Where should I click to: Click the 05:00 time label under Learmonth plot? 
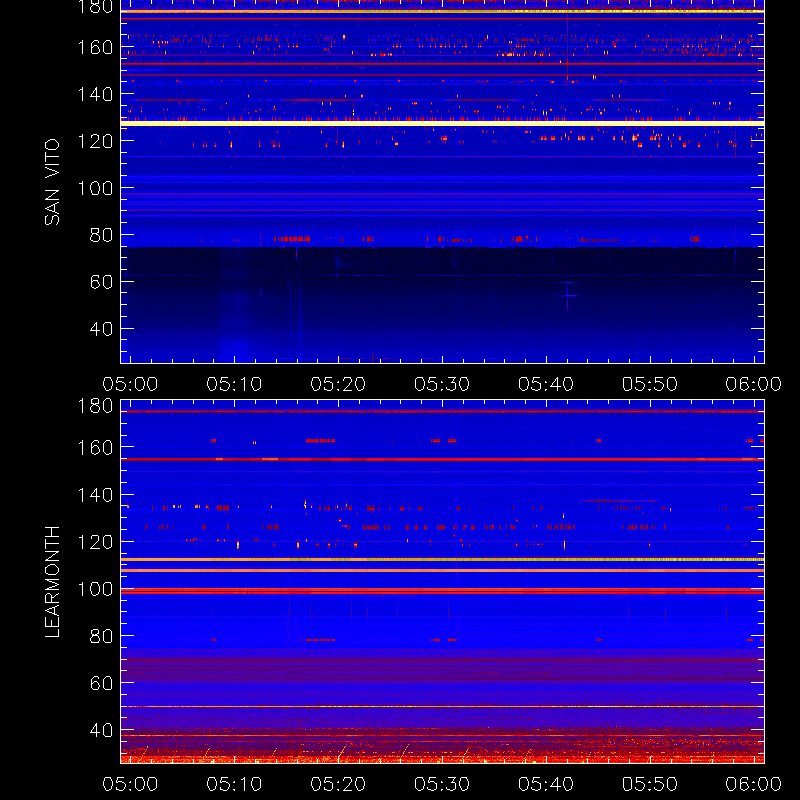(130, 784)
